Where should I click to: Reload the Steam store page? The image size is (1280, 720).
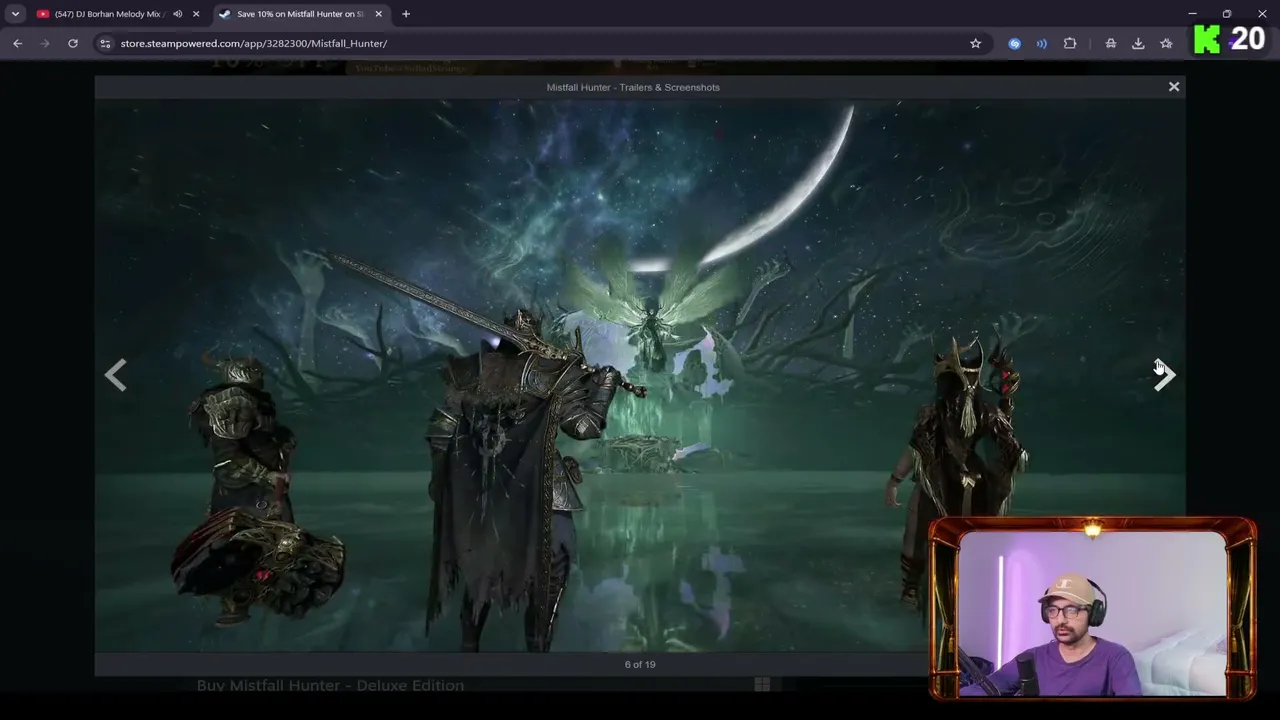73,43
